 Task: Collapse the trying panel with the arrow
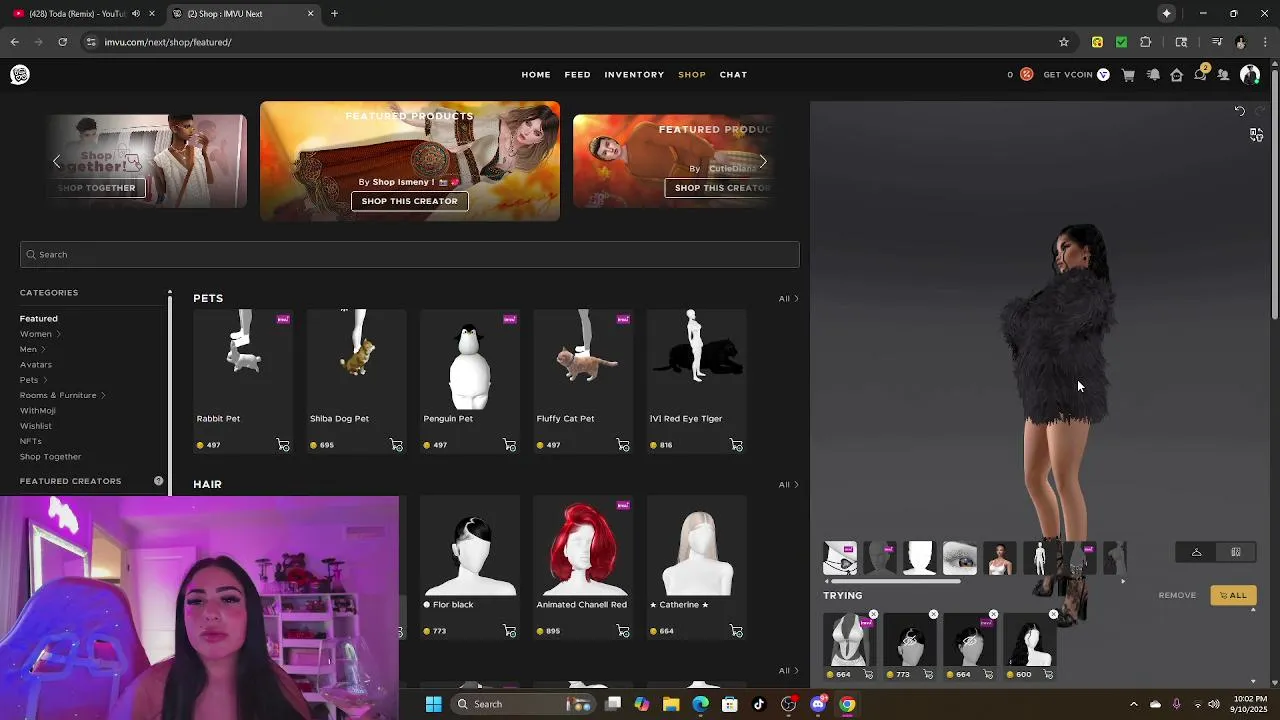[1253, 609]
